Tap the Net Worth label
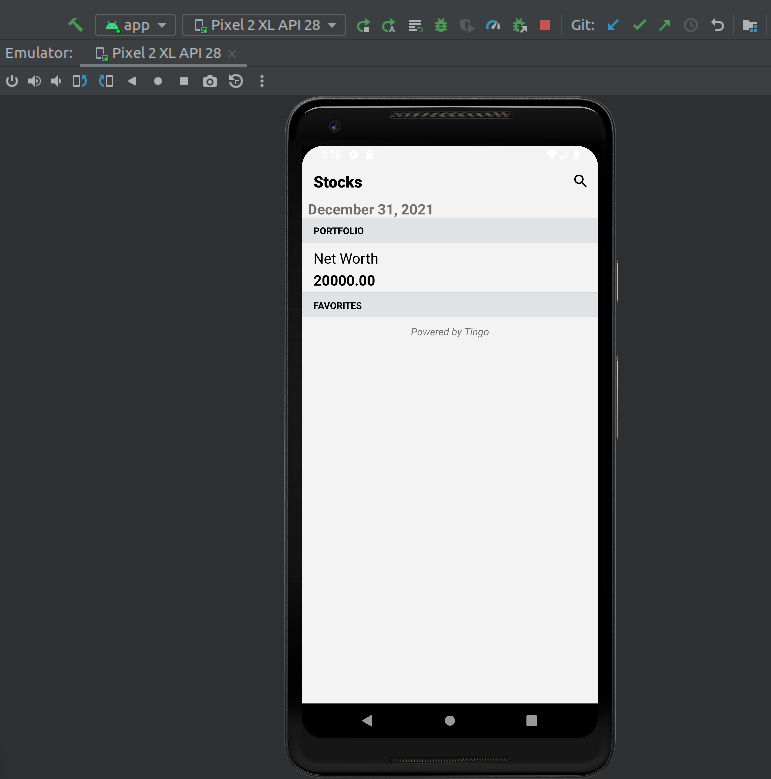The image size is (771, 779). pyautogui.click(x=346, y=259)
